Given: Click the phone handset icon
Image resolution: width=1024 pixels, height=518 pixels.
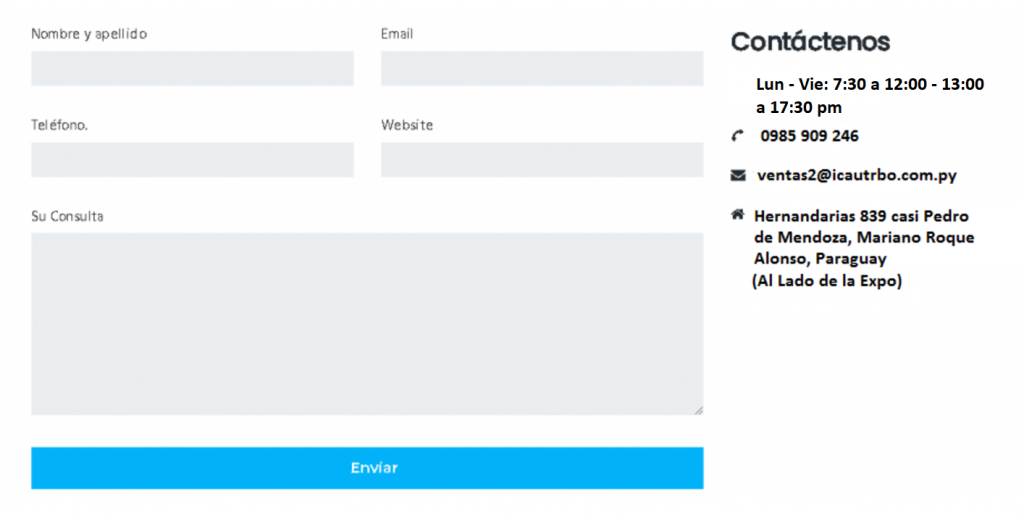Looking at the screenshot, I should [737, 136].
